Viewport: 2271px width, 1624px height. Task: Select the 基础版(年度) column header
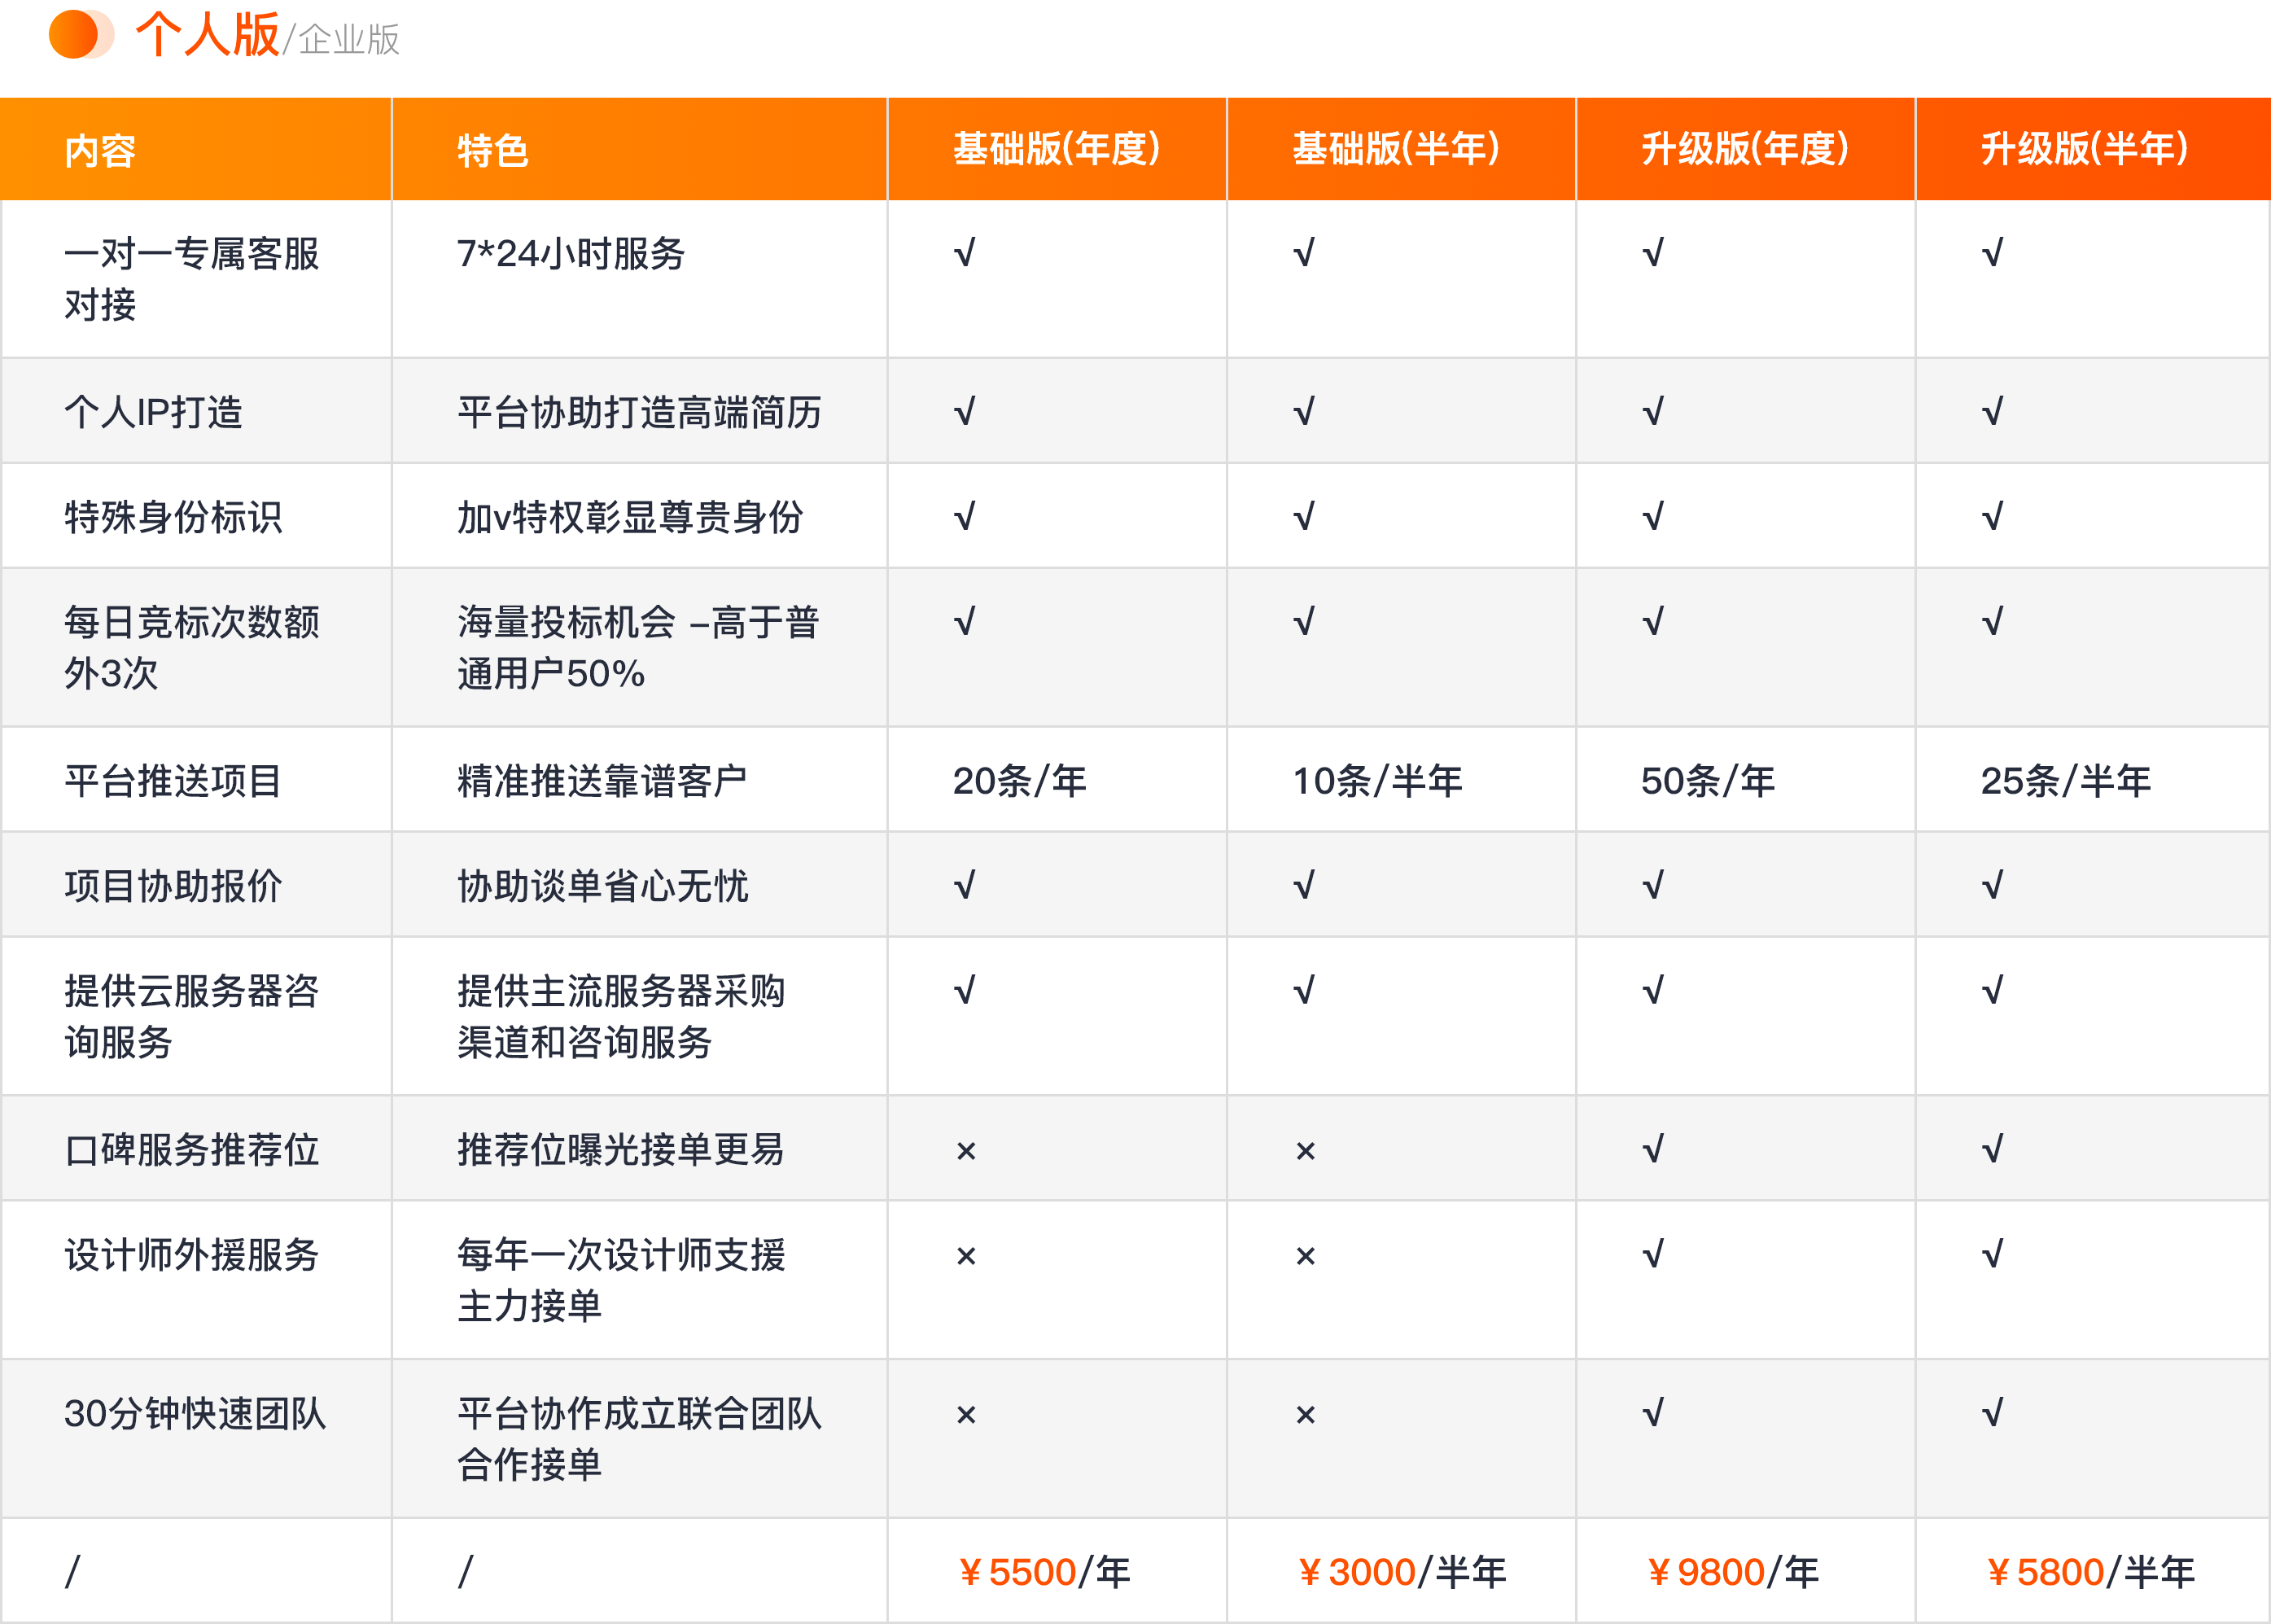1057,148
